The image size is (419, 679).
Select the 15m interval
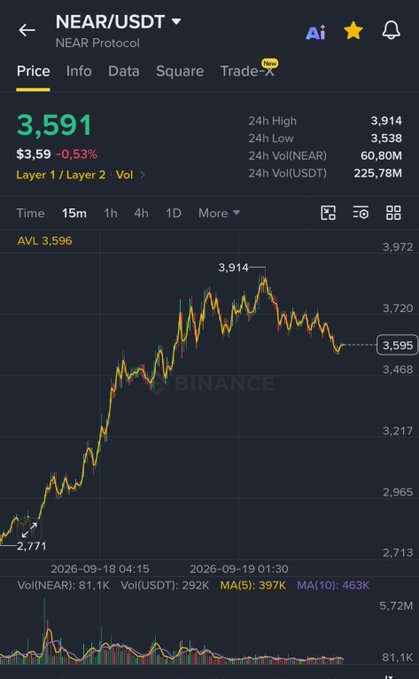pyautogui.click(x=74, y=213)
